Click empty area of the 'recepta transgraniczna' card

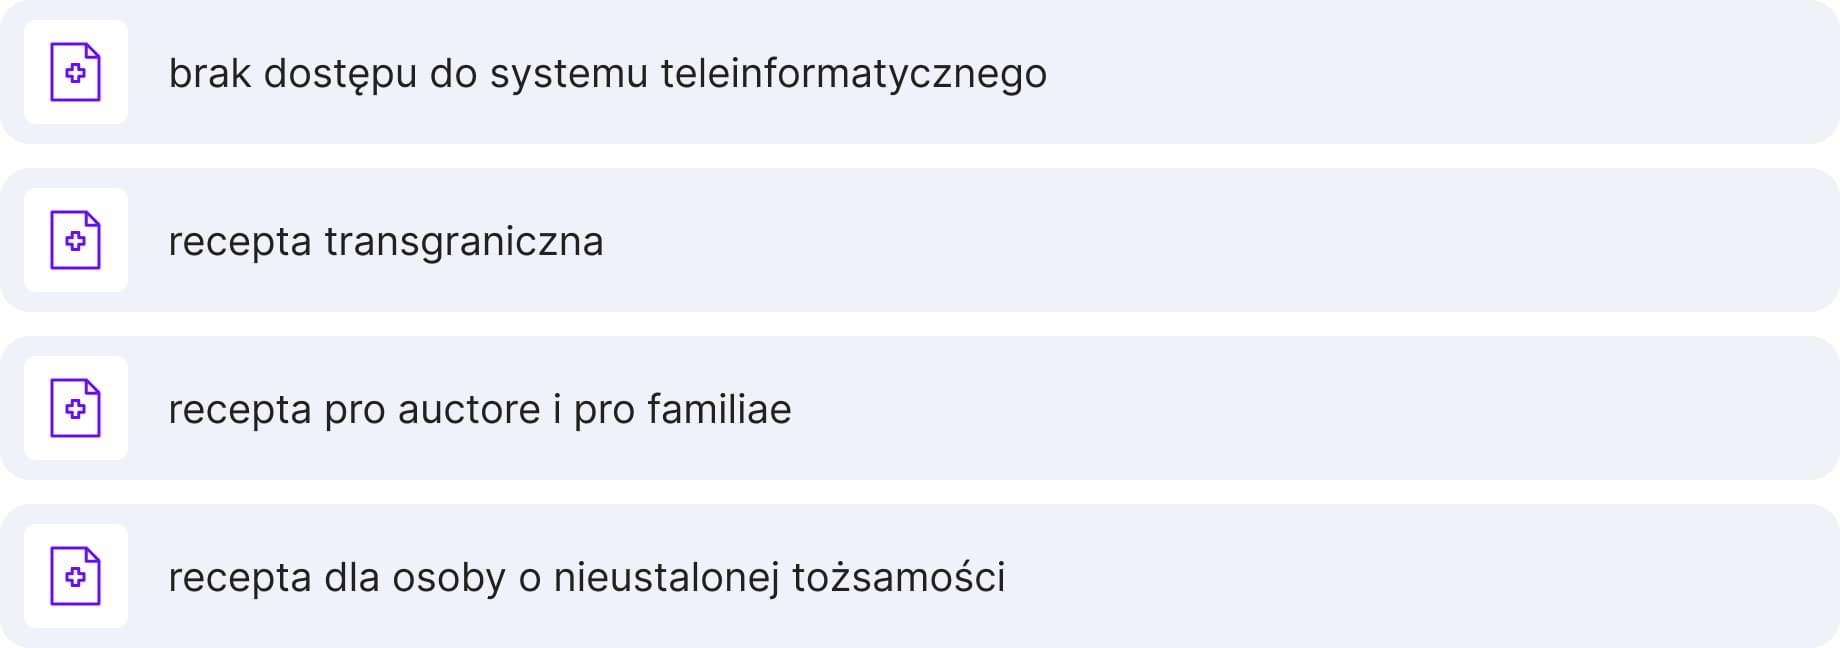pos(1220,240)
